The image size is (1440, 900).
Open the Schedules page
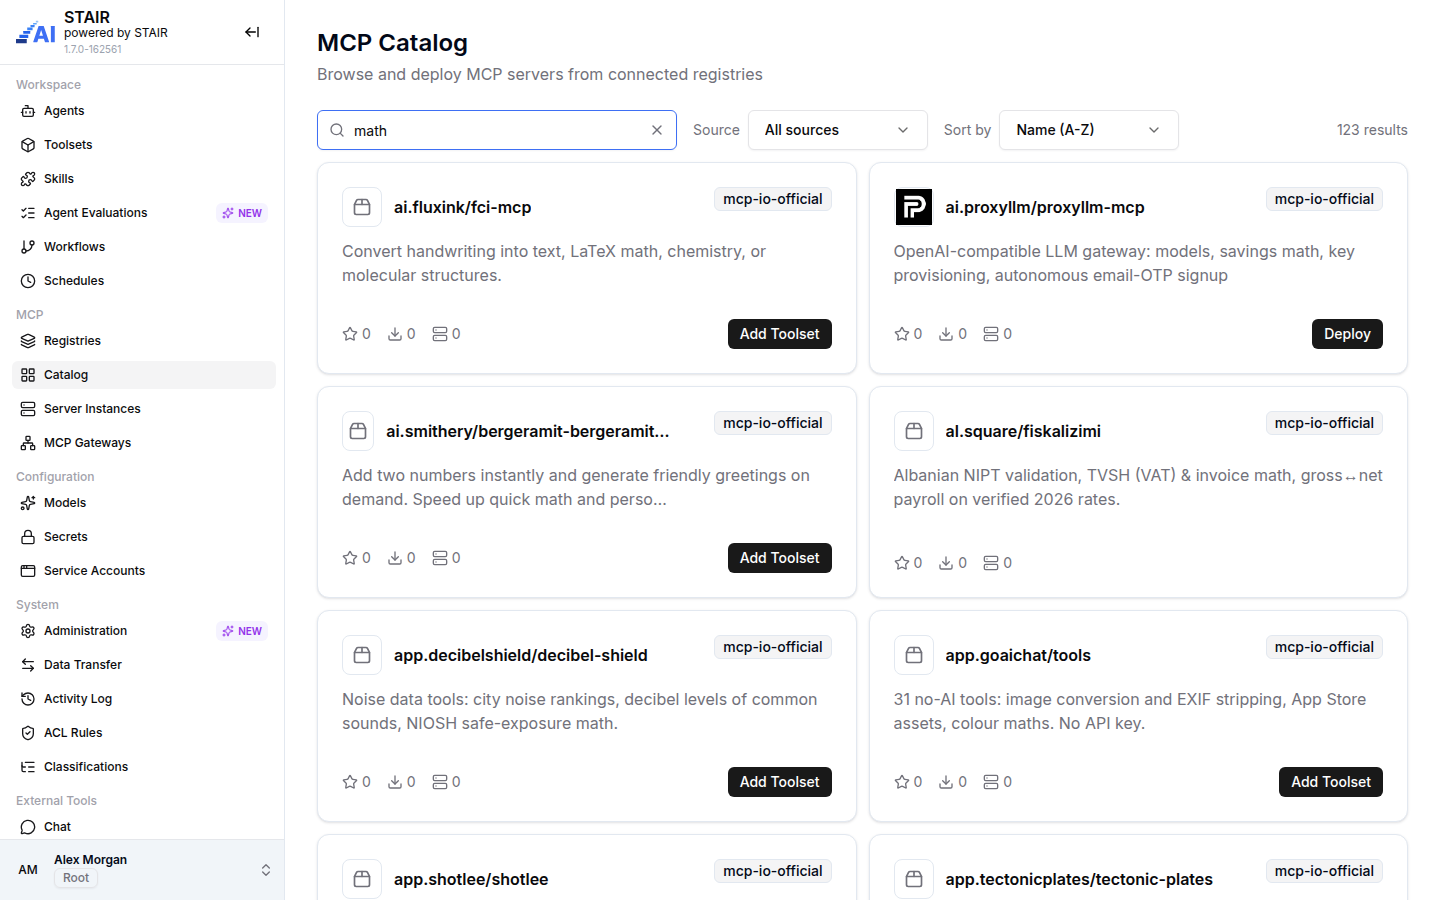144,281
